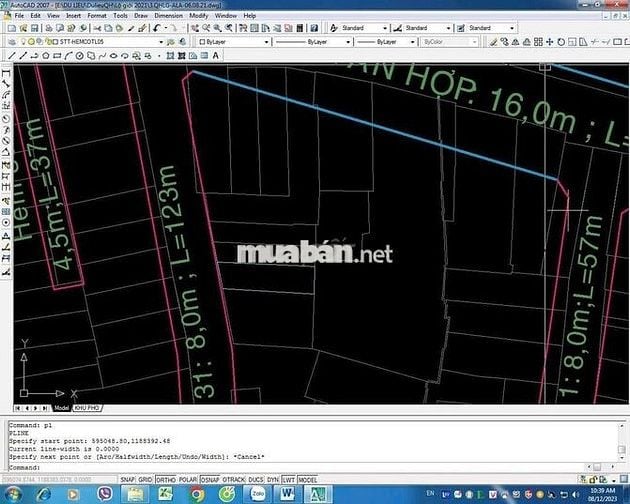
Task: Open the Dimension menu
Action: click(168, 17)
